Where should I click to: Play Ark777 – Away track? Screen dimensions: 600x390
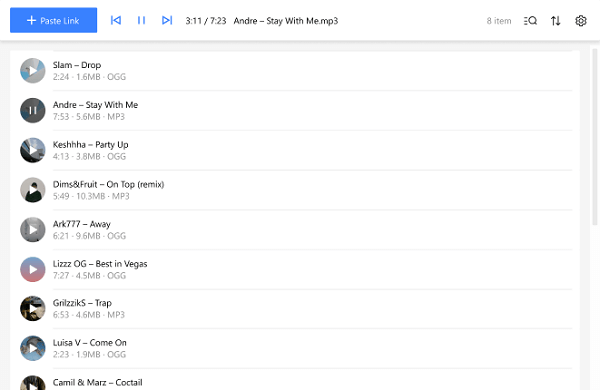[33, 230]
